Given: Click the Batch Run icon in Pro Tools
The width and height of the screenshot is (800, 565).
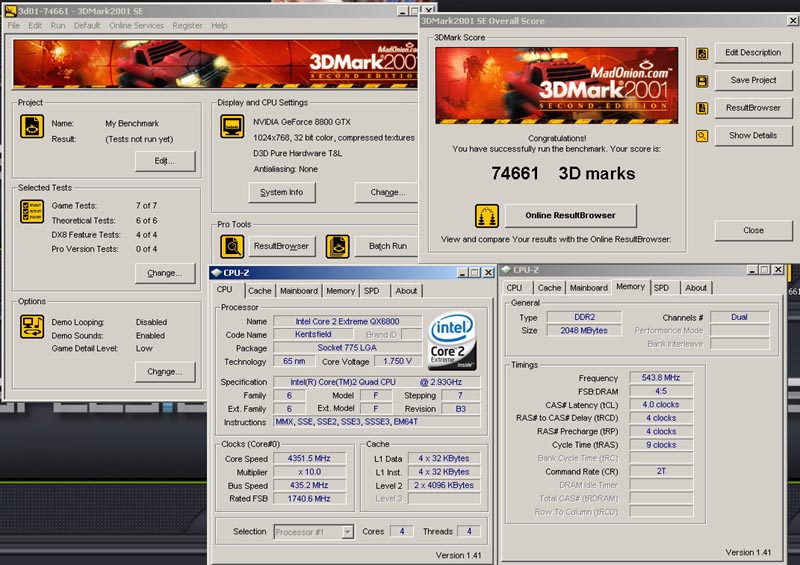Looking at the screenshot, I should (337, 247).
